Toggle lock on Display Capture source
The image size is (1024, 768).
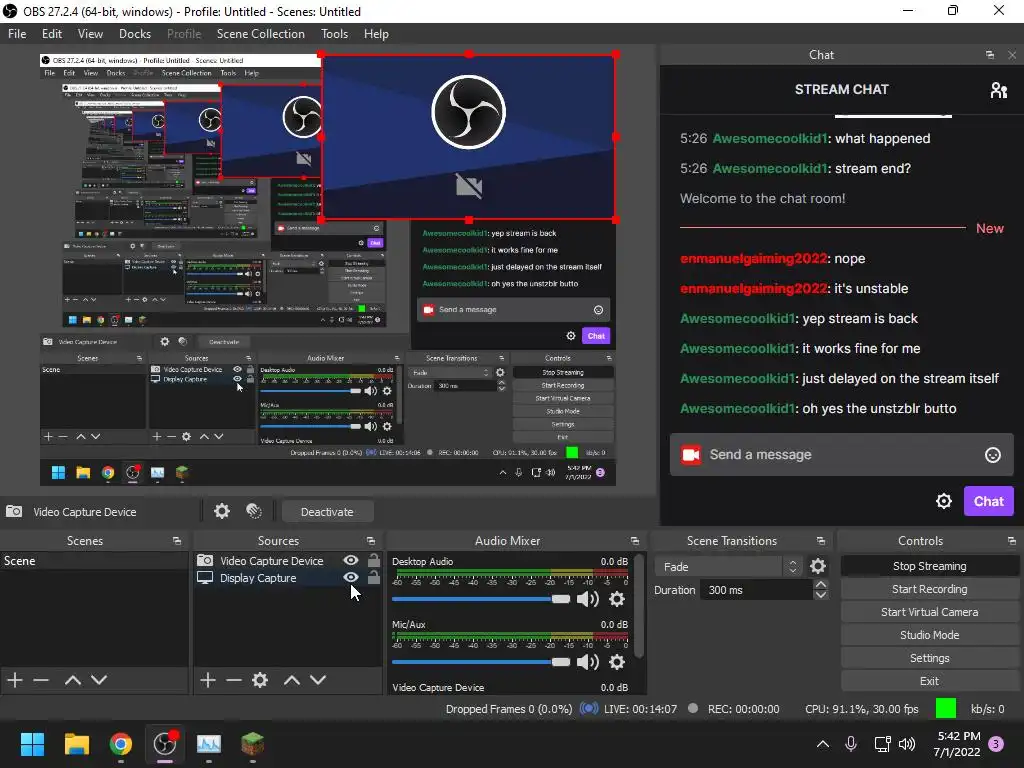point(374,577)
